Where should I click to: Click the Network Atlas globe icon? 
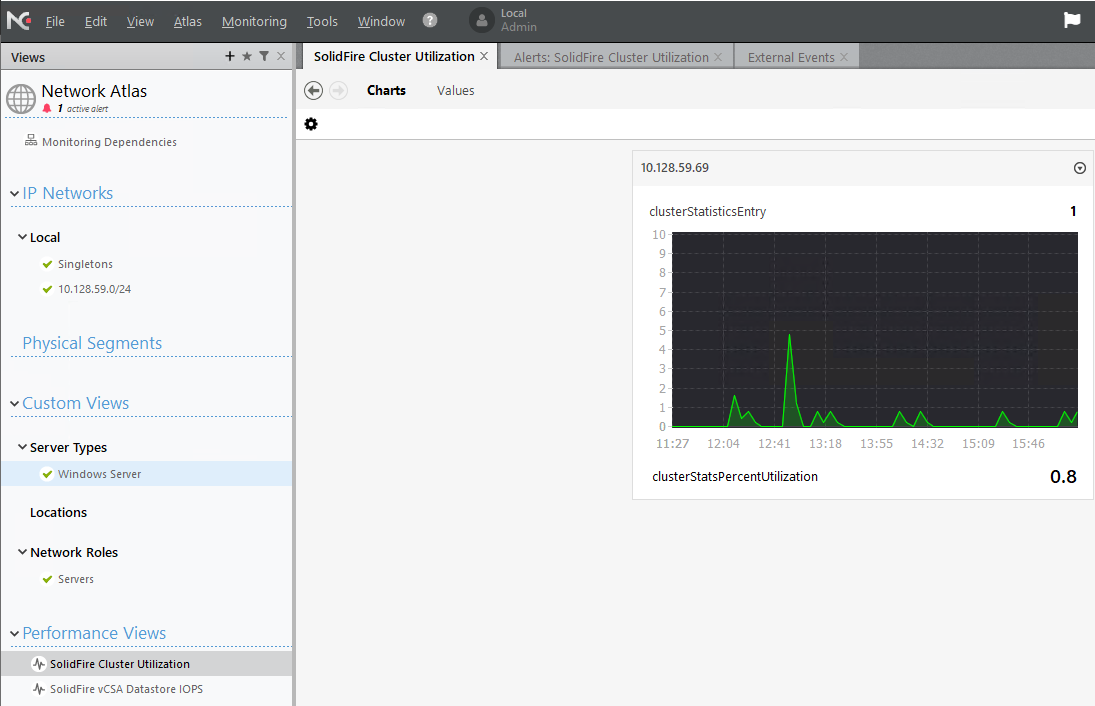21,98
